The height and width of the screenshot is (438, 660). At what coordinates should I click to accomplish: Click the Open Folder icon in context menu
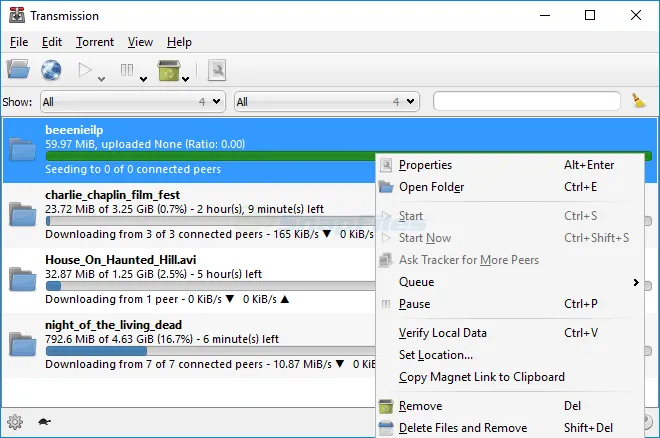[x=386, y=187]
